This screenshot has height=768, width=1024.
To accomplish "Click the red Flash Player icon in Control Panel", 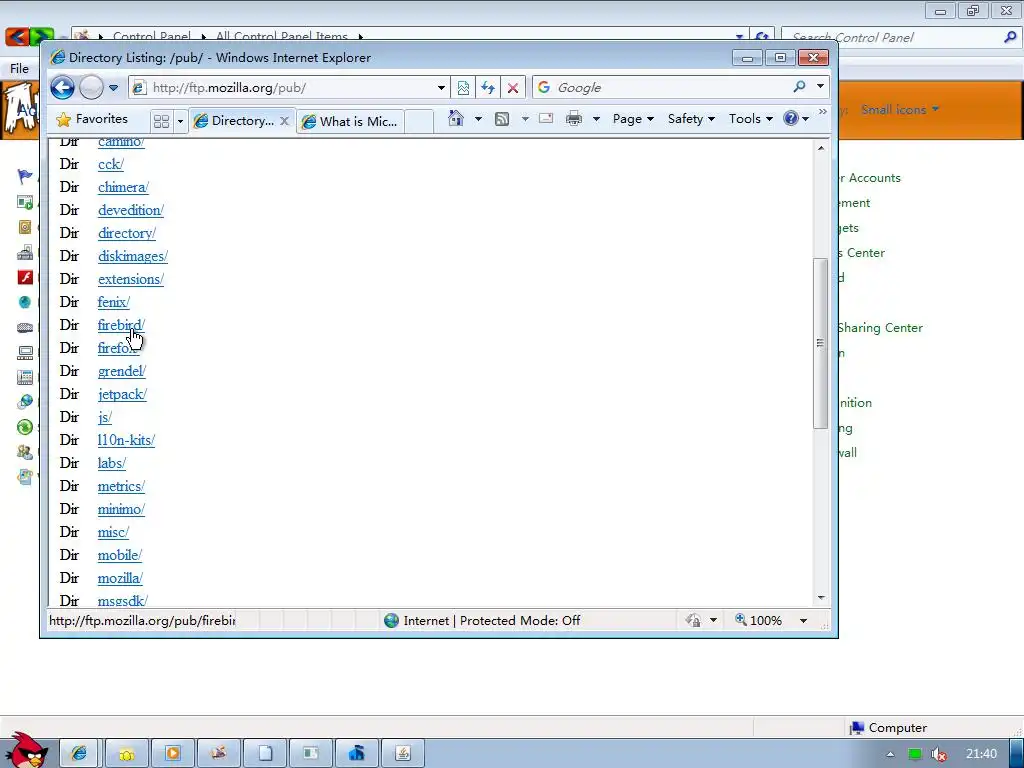I will pyautogui.click(x=25, y=277).
